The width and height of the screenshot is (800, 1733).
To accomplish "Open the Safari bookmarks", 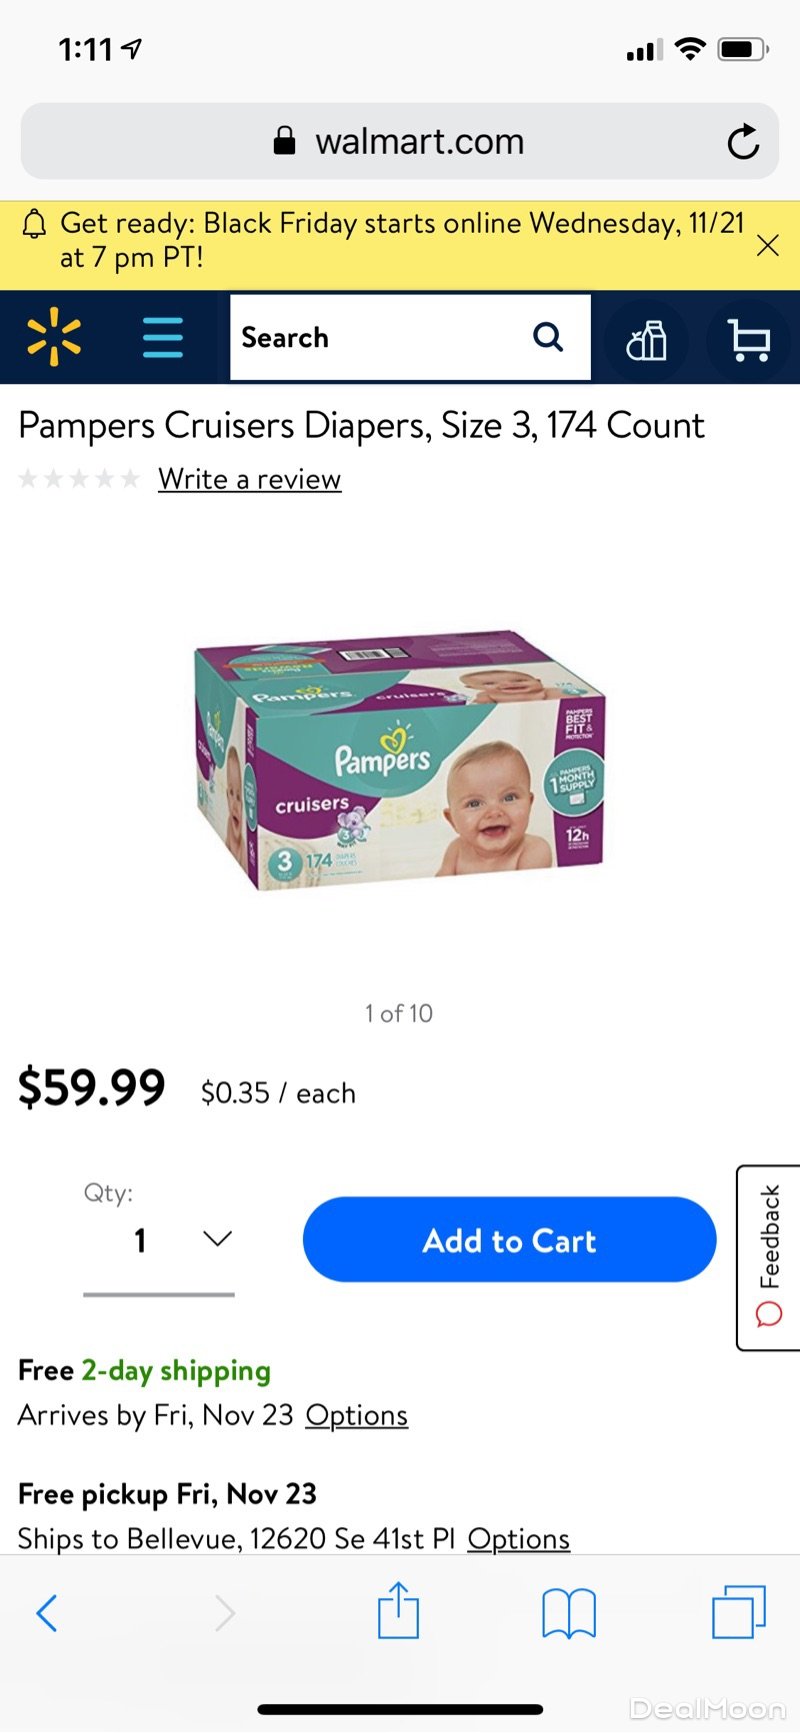I will coord(568,1613).
